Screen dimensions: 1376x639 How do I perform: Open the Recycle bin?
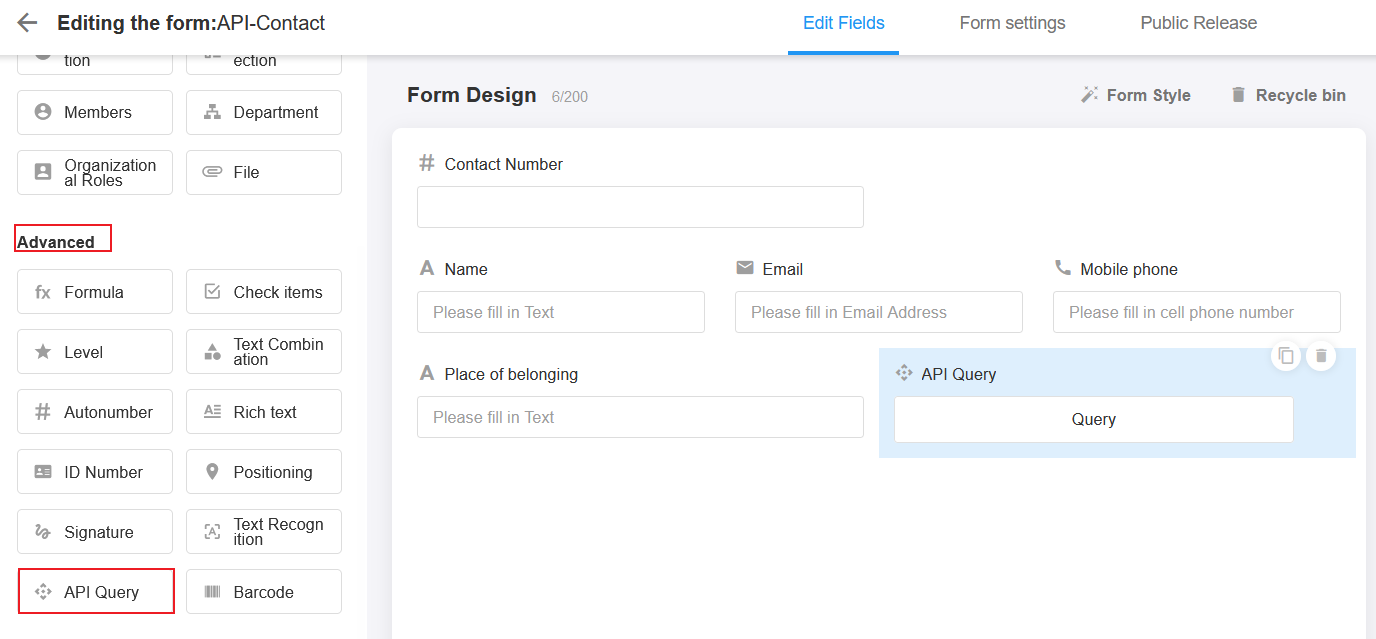[1287, 95]
